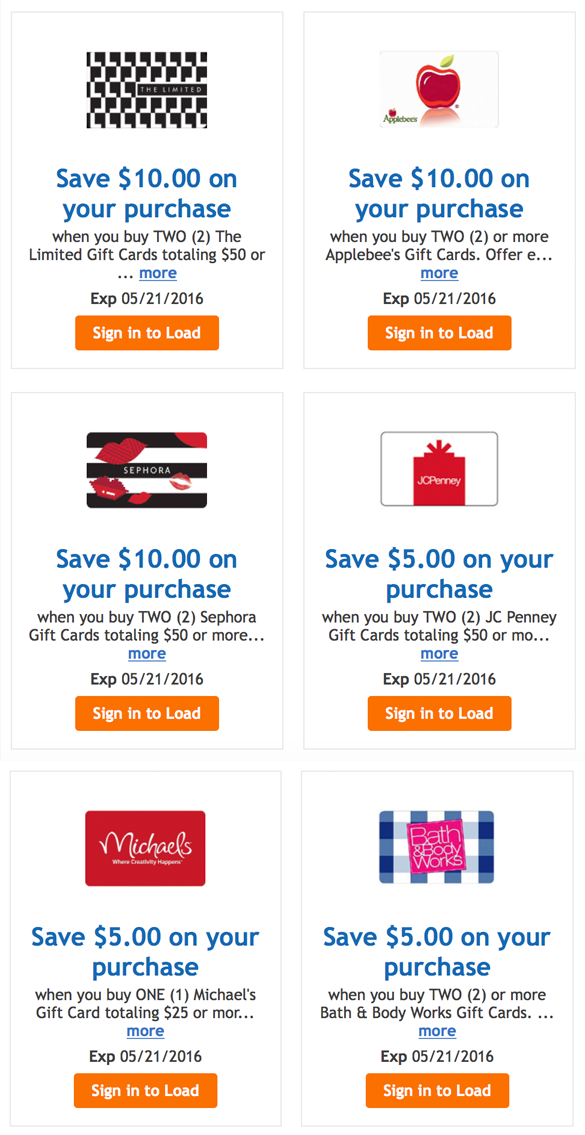585x1135 pixels.
Task: Click Sign in to Load for Michaels
Action: [146, 1091]
